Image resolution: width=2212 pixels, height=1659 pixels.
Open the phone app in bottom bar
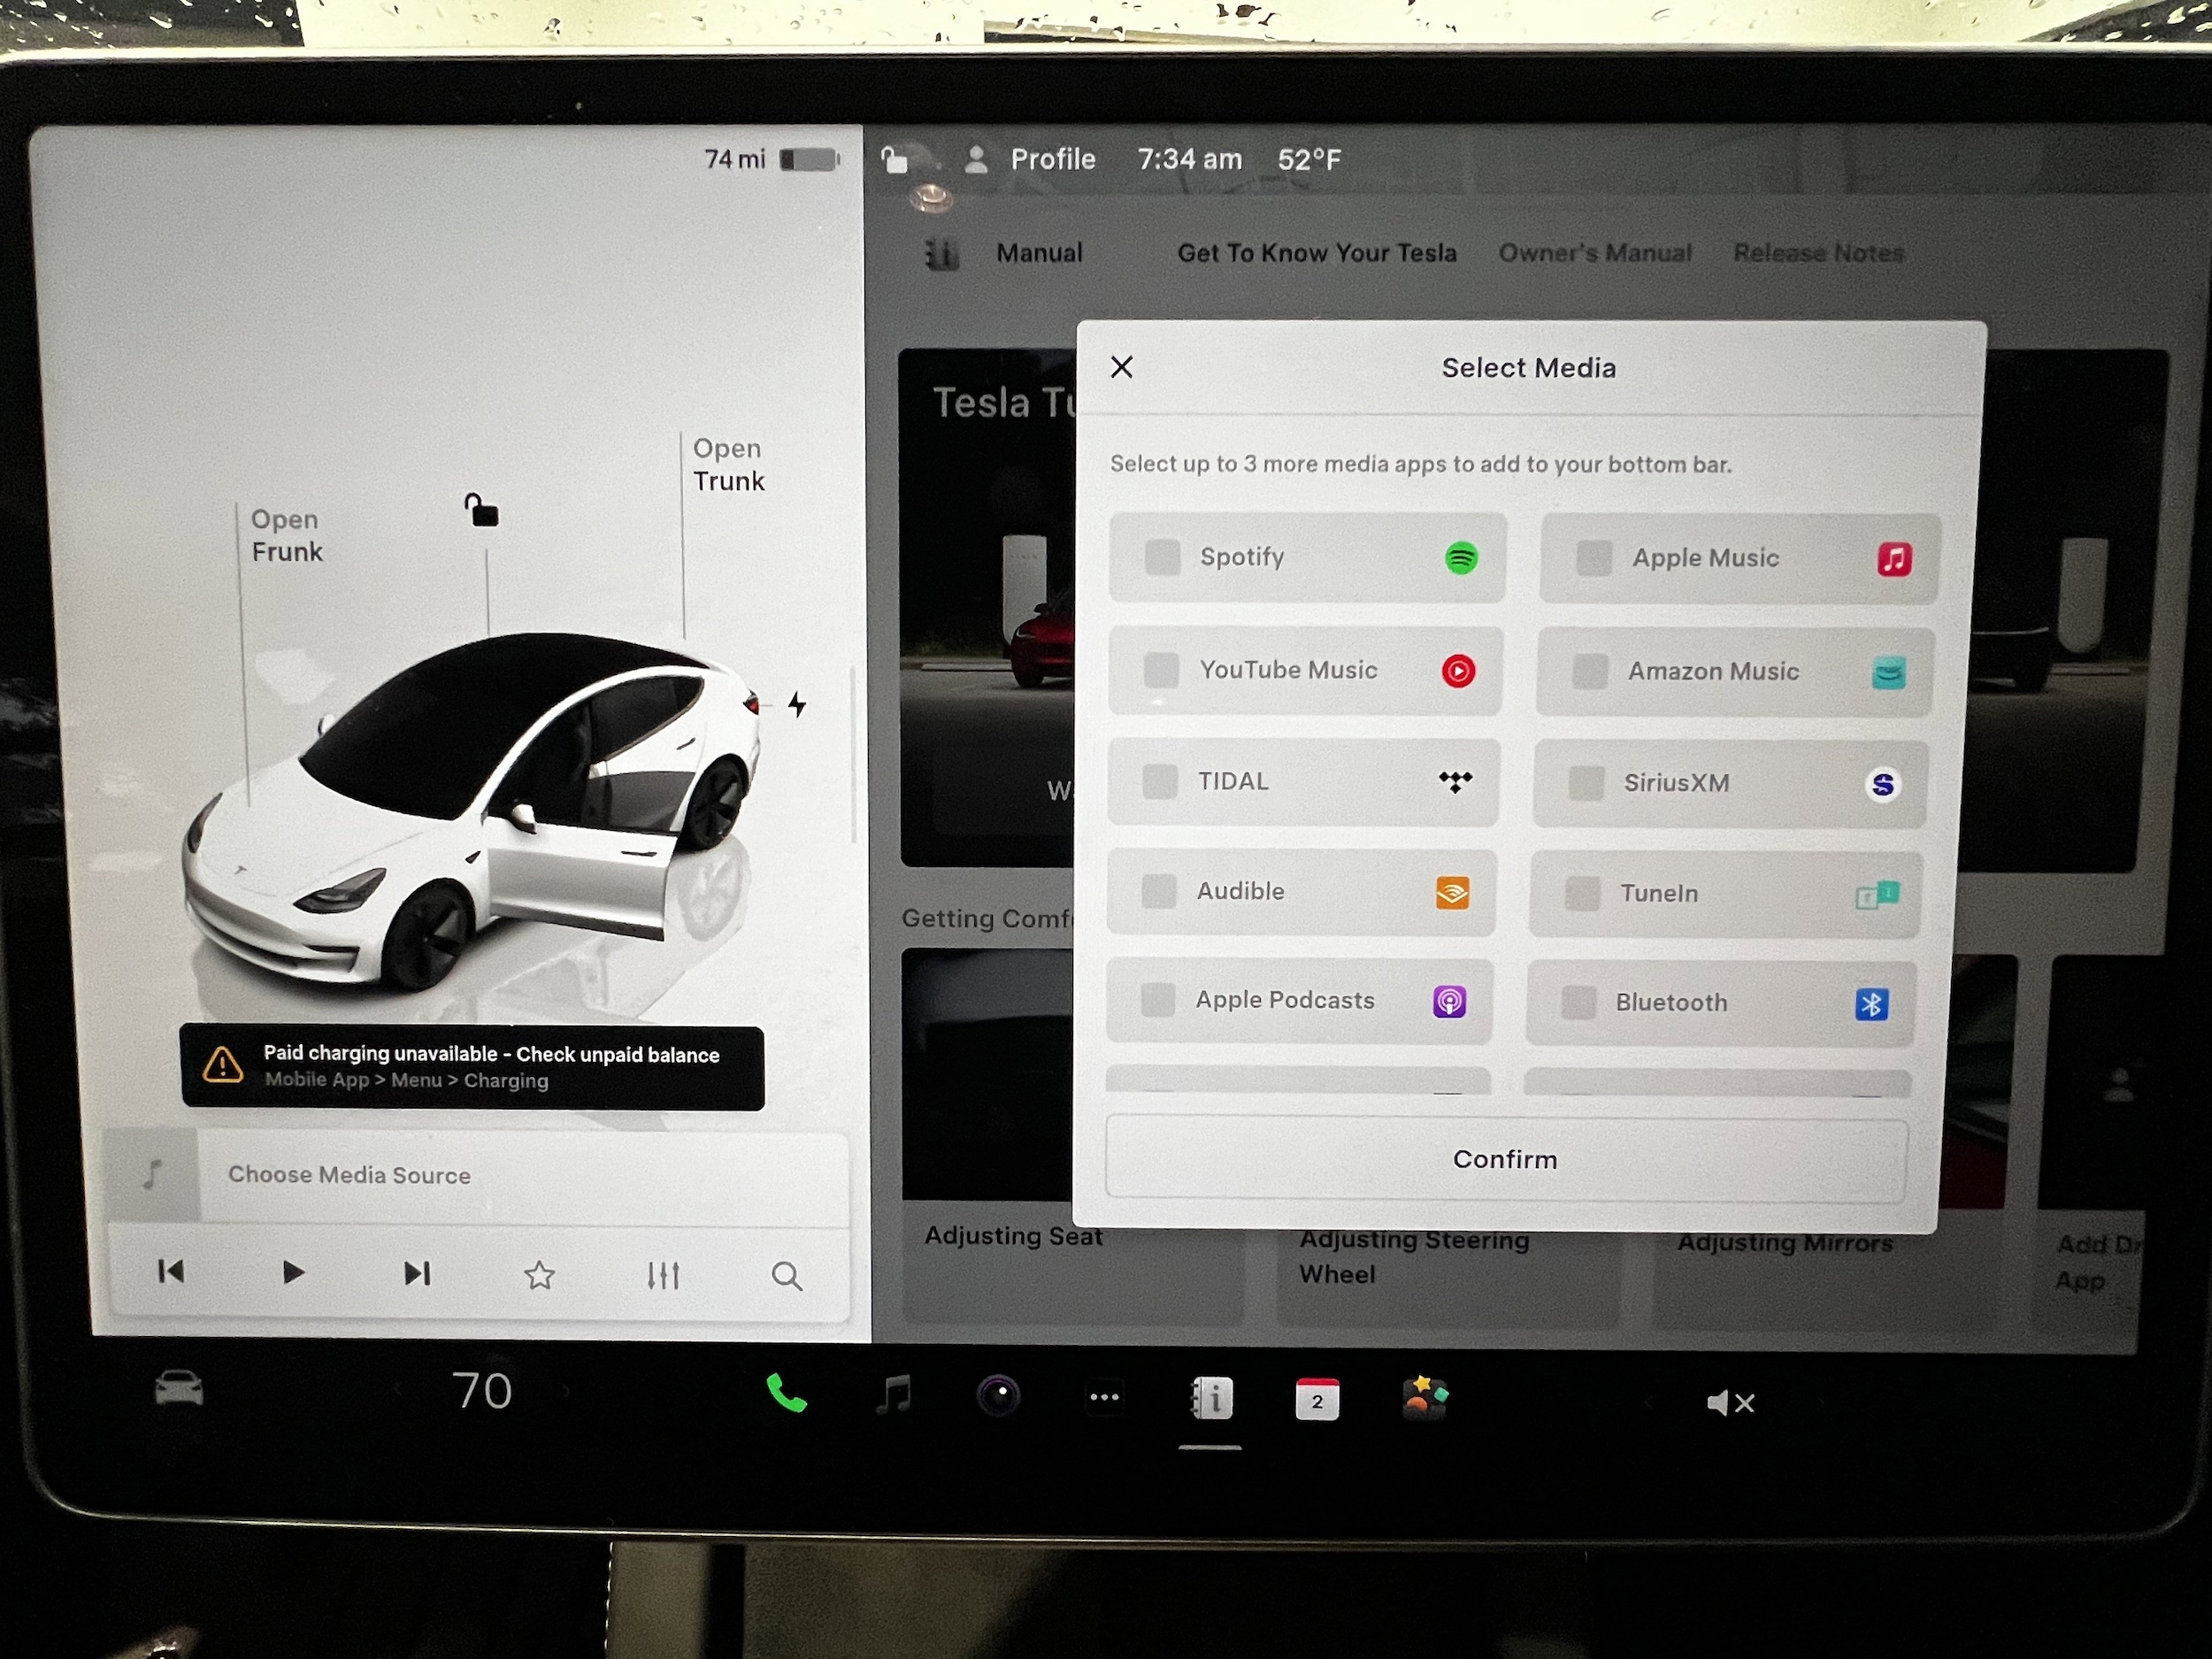click(x=786, y=1394)
